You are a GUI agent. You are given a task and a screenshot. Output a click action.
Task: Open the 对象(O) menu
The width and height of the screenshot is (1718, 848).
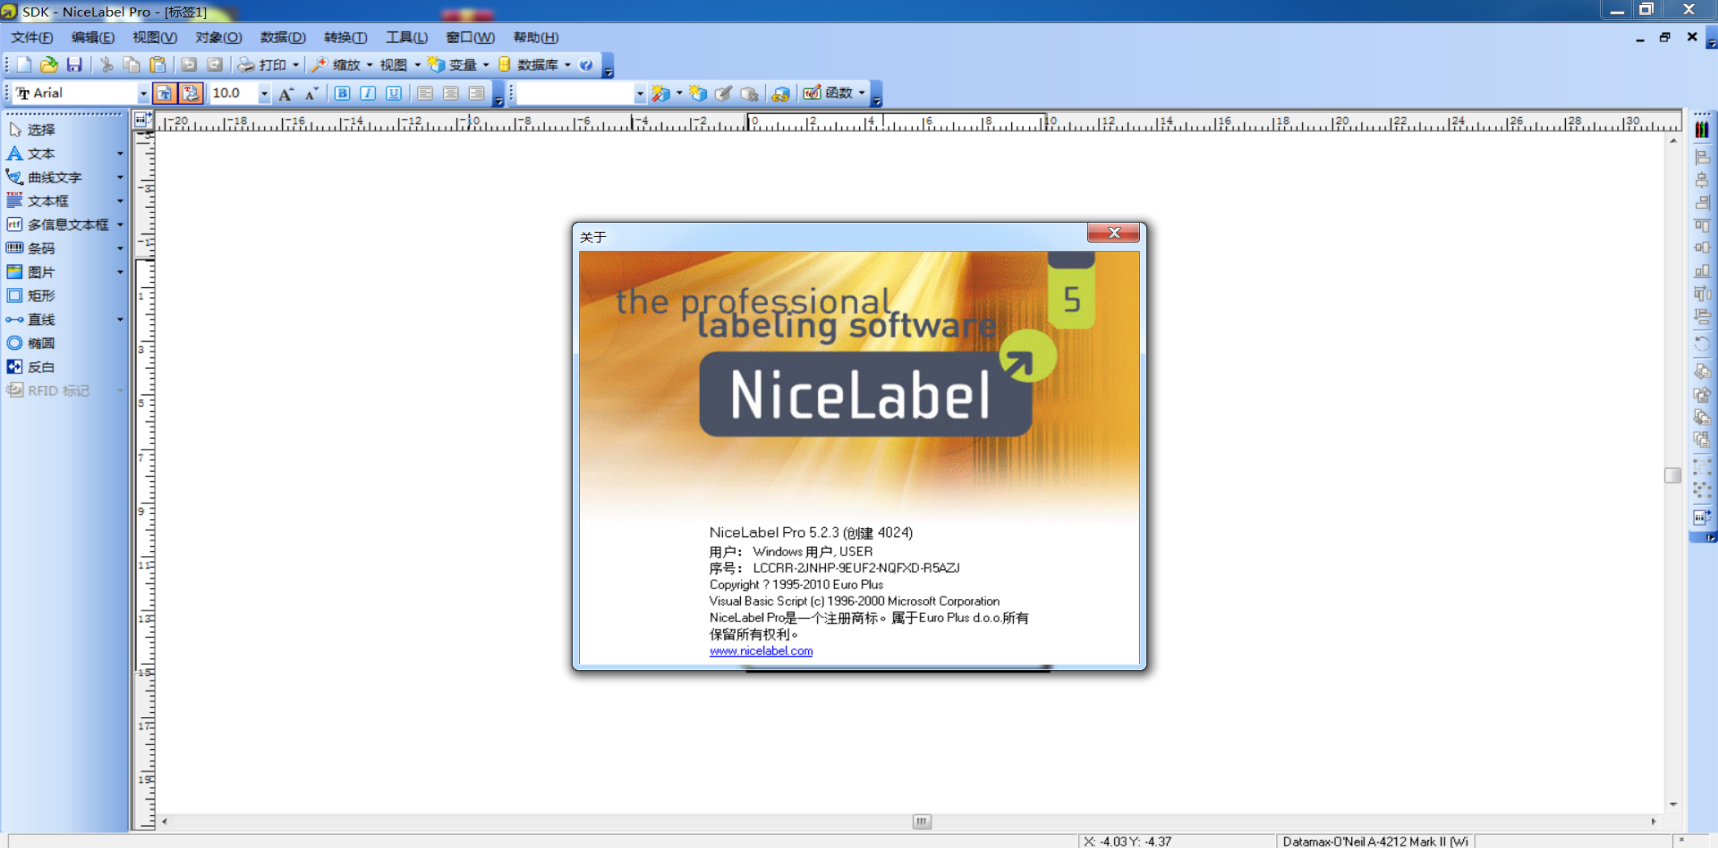218,37
